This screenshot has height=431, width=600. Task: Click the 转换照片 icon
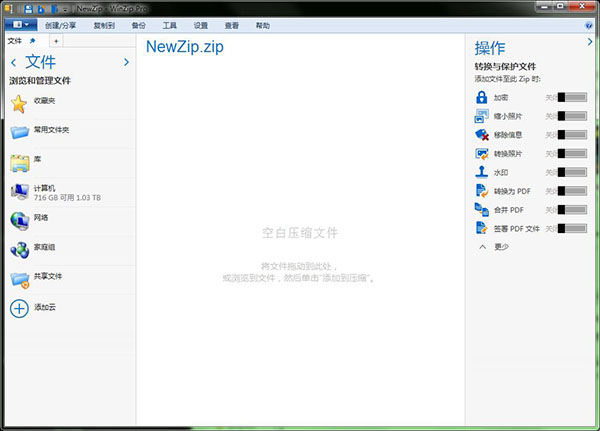481,153
